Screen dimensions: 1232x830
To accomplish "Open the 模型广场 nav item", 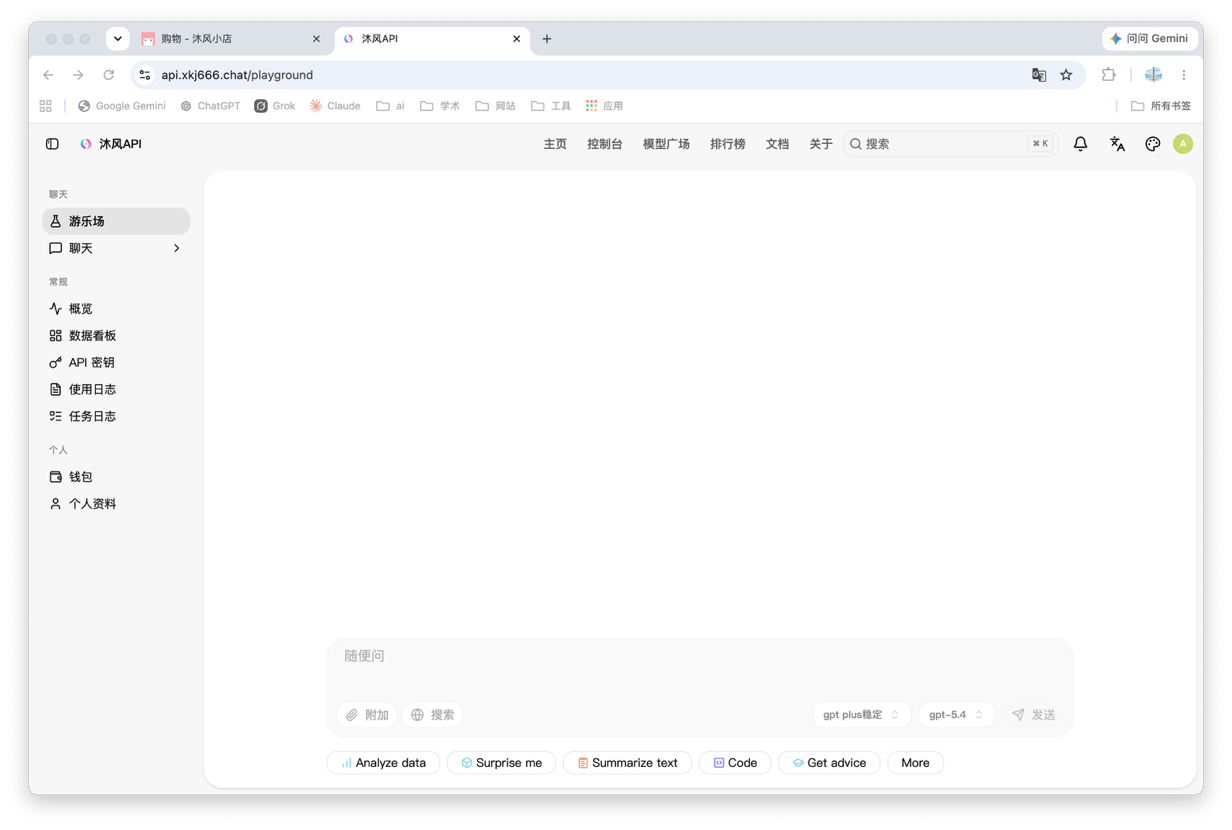I will click(x=666, y=144).
